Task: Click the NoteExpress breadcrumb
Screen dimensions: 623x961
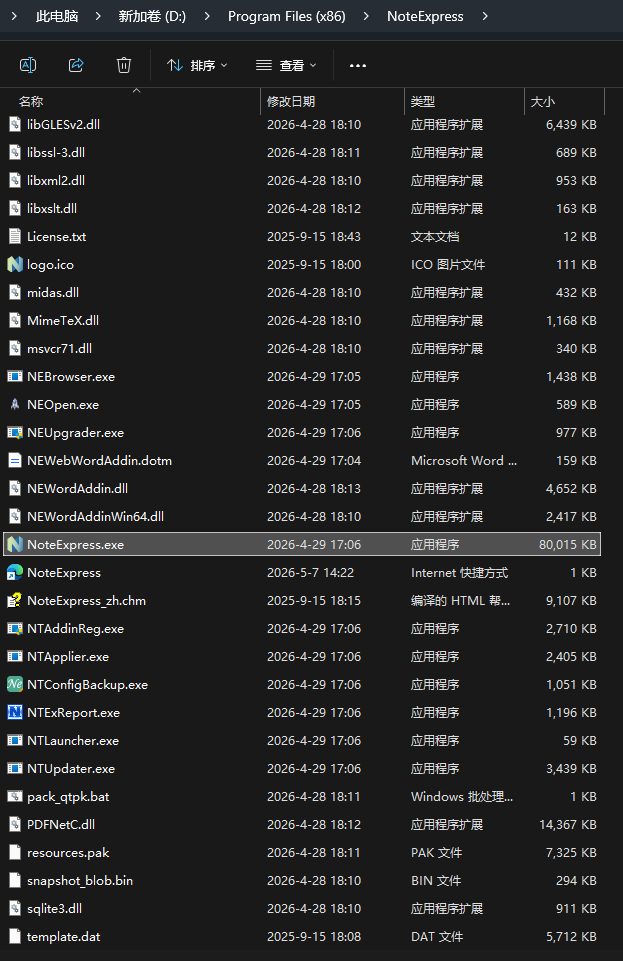Action: coord(425,17)
